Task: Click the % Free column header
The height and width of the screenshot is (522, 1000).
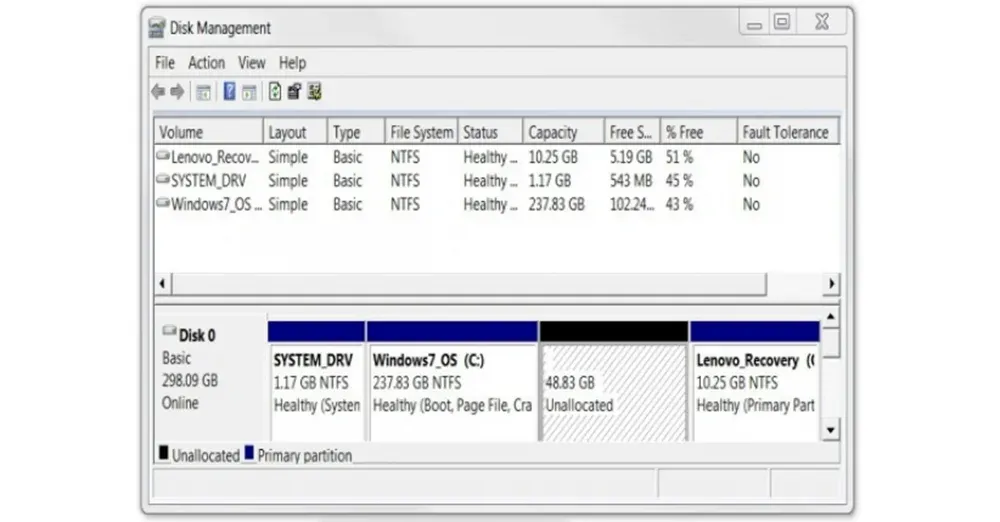Action: (x=698, y=132)
